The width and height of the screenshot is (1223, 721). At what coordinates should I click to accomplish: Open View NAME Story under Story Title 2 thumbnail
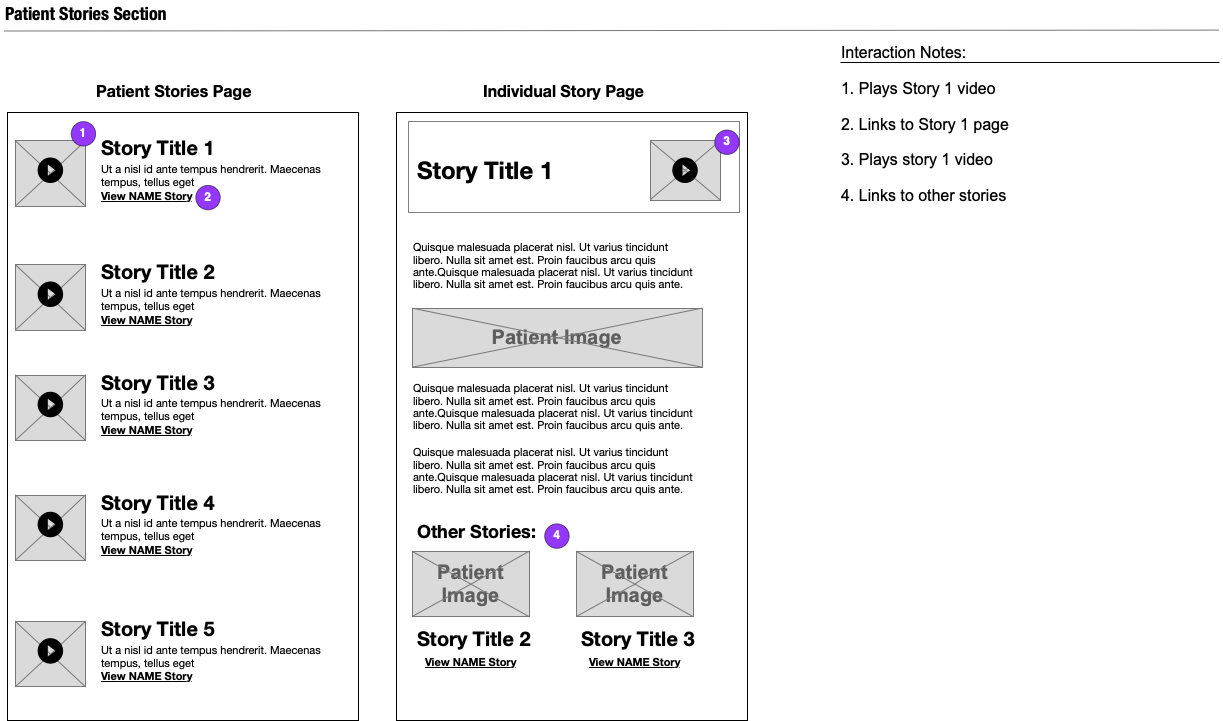coord(470,662)
